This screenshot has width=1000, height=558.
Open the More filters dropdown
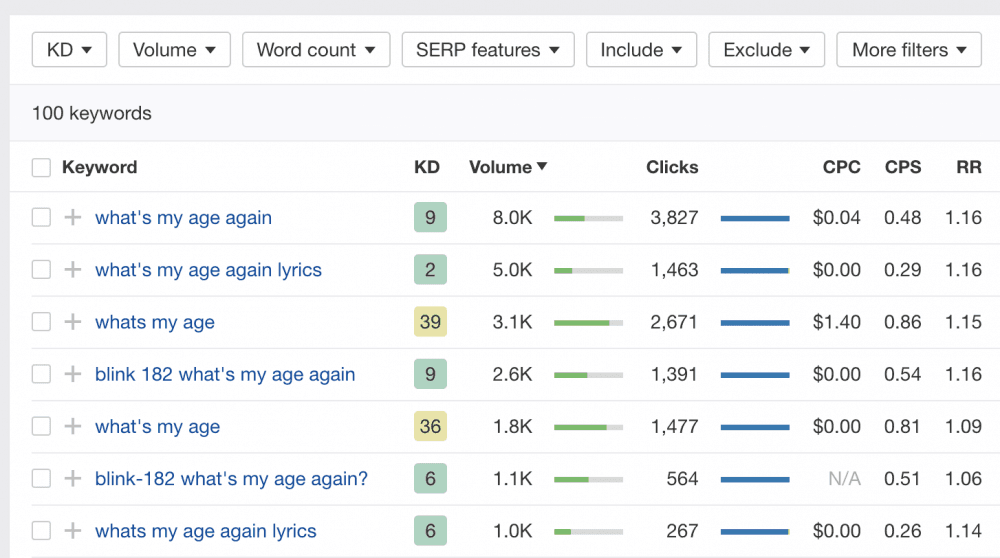pyautogui.click(x=909, y=50)
